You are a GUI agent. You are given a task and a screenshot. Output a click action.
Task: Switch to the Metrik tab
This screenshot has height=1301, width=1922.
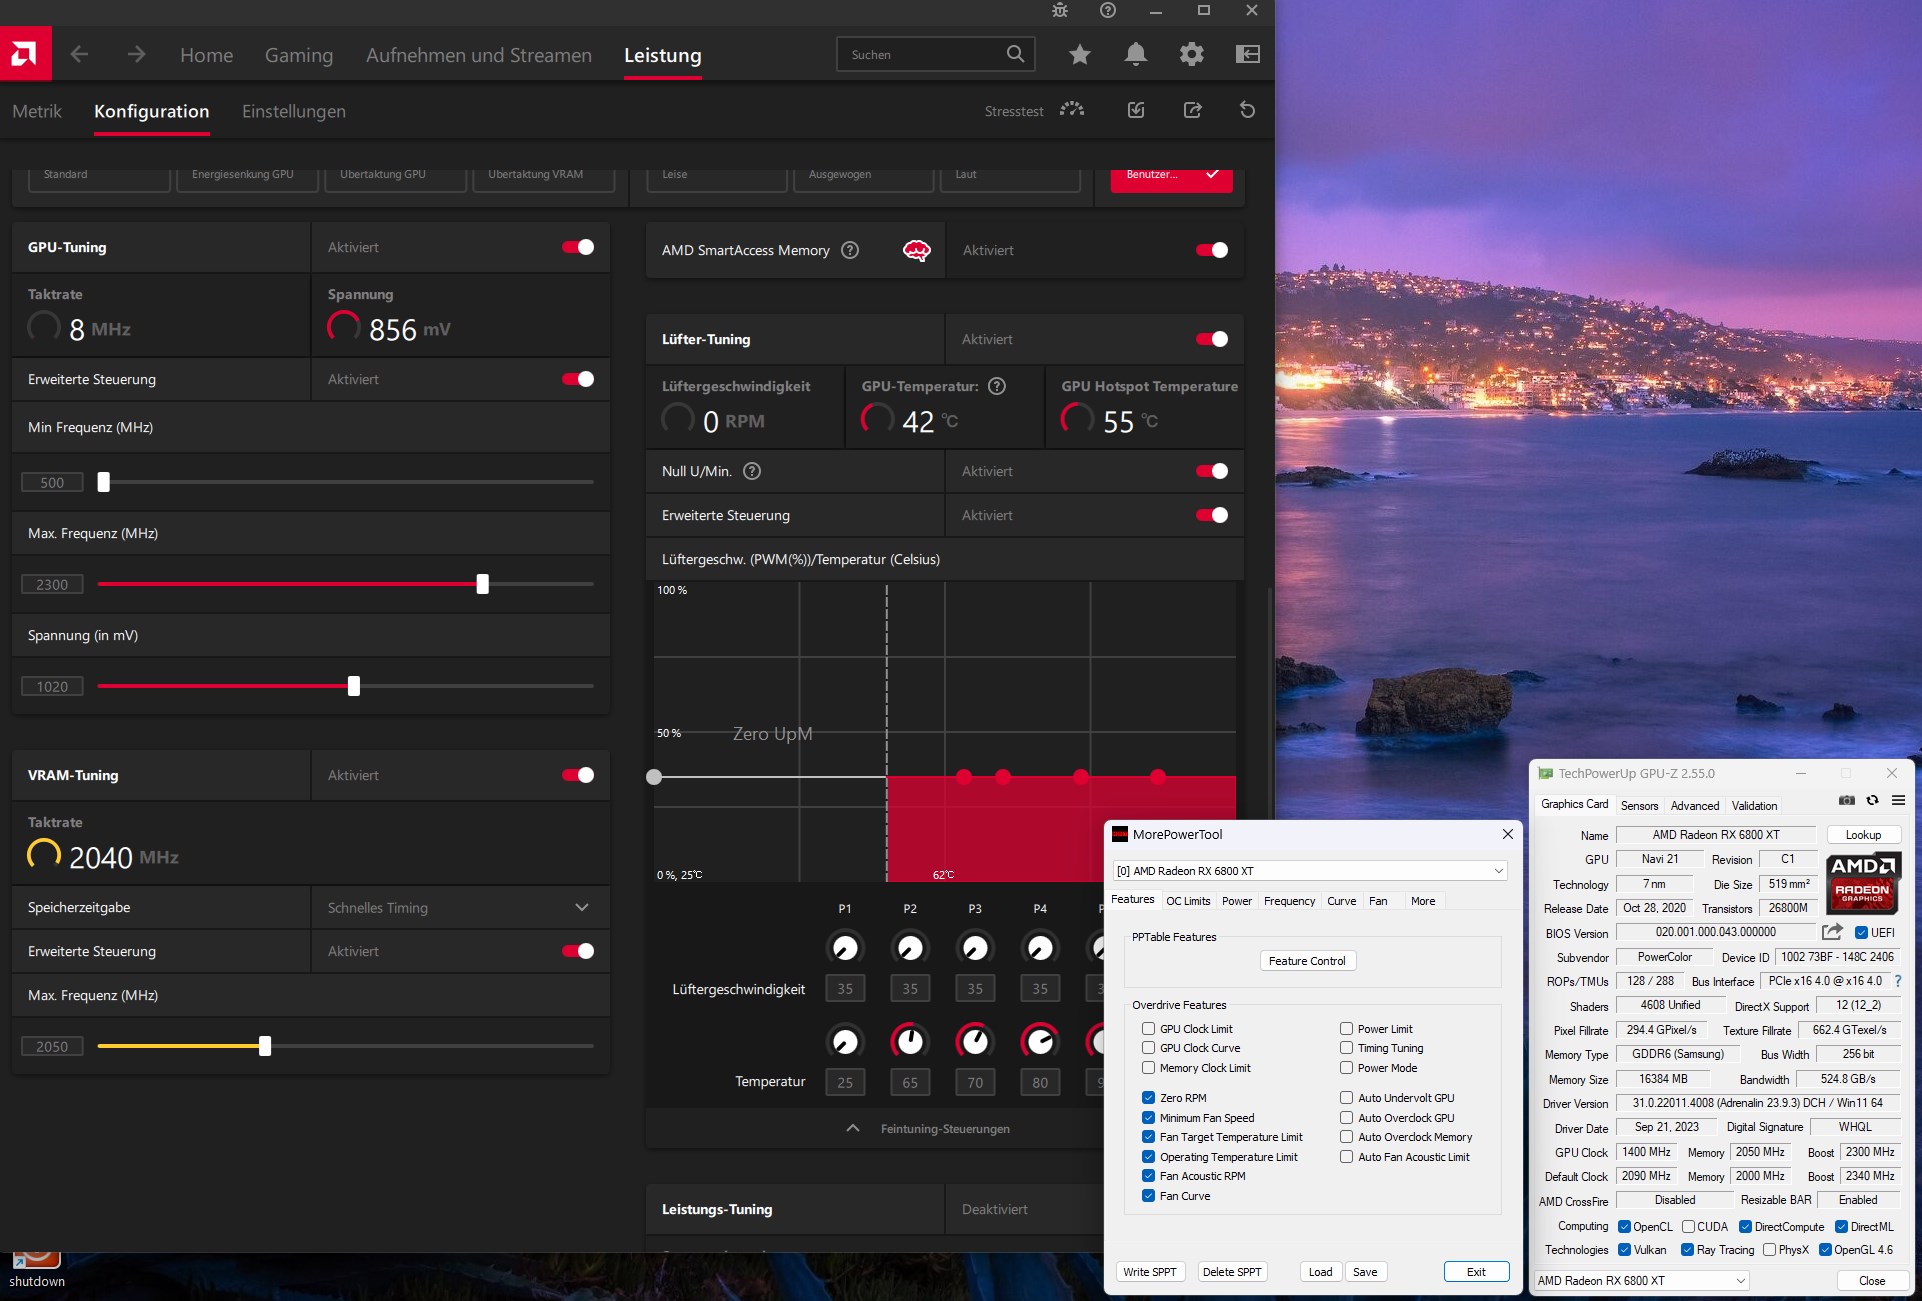pos(37,111)
